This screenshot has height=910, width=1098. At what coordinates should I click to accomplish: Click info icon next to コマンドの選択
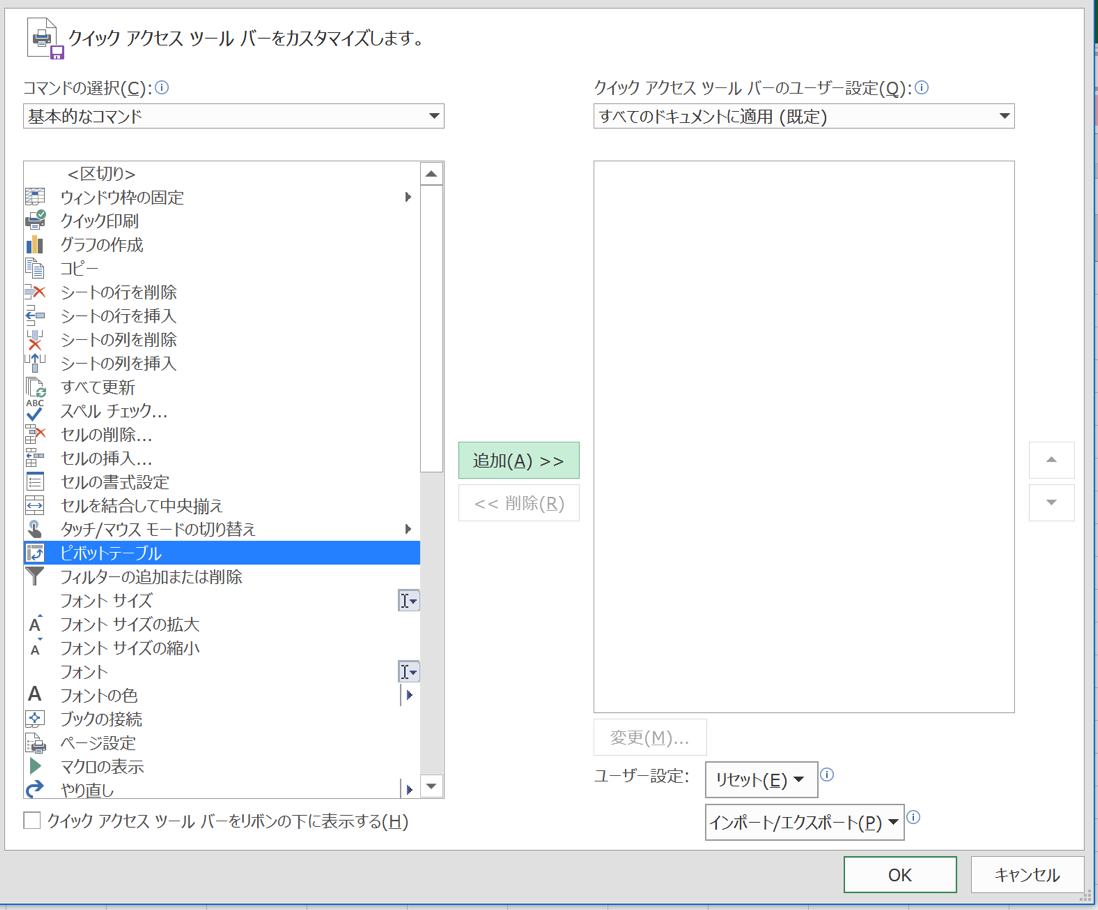(x=162, y=88)
